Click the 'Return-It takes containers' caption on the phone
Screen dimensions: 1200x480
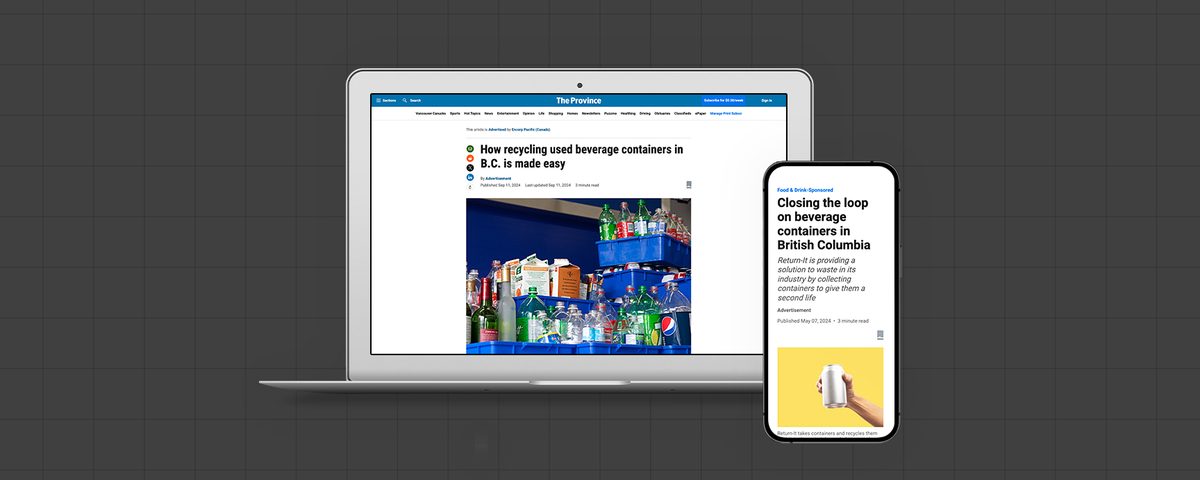click(x=827, y=433)
